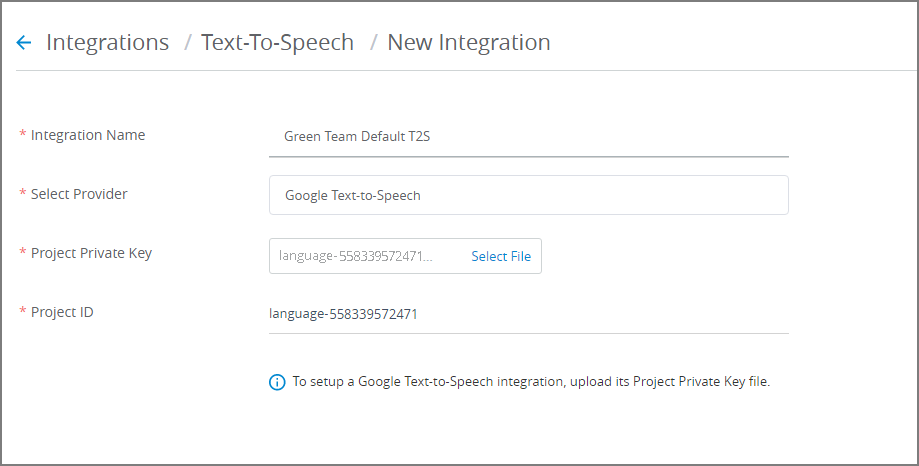This screenshot has width=919, height=466.
Task: Open the Integrations breadcrumb link
Action: tap(107, 42)
